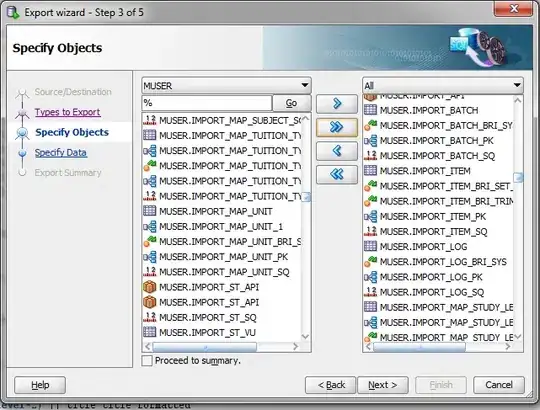Open the All object type dropdown
Image resolution: width=540 pixels, height=410 pixels.
pyautogui.click(x=443, y=85)
